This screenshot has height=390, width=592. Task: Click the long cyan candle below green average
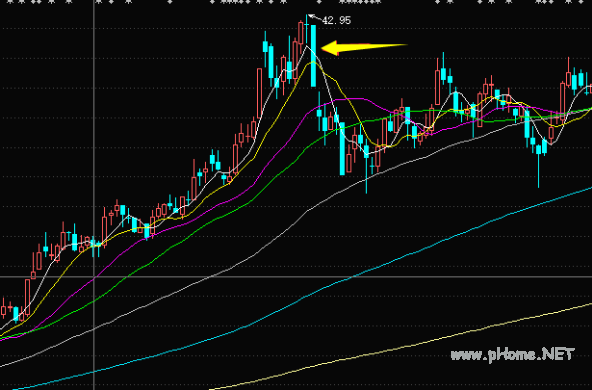tap(342, 148)
